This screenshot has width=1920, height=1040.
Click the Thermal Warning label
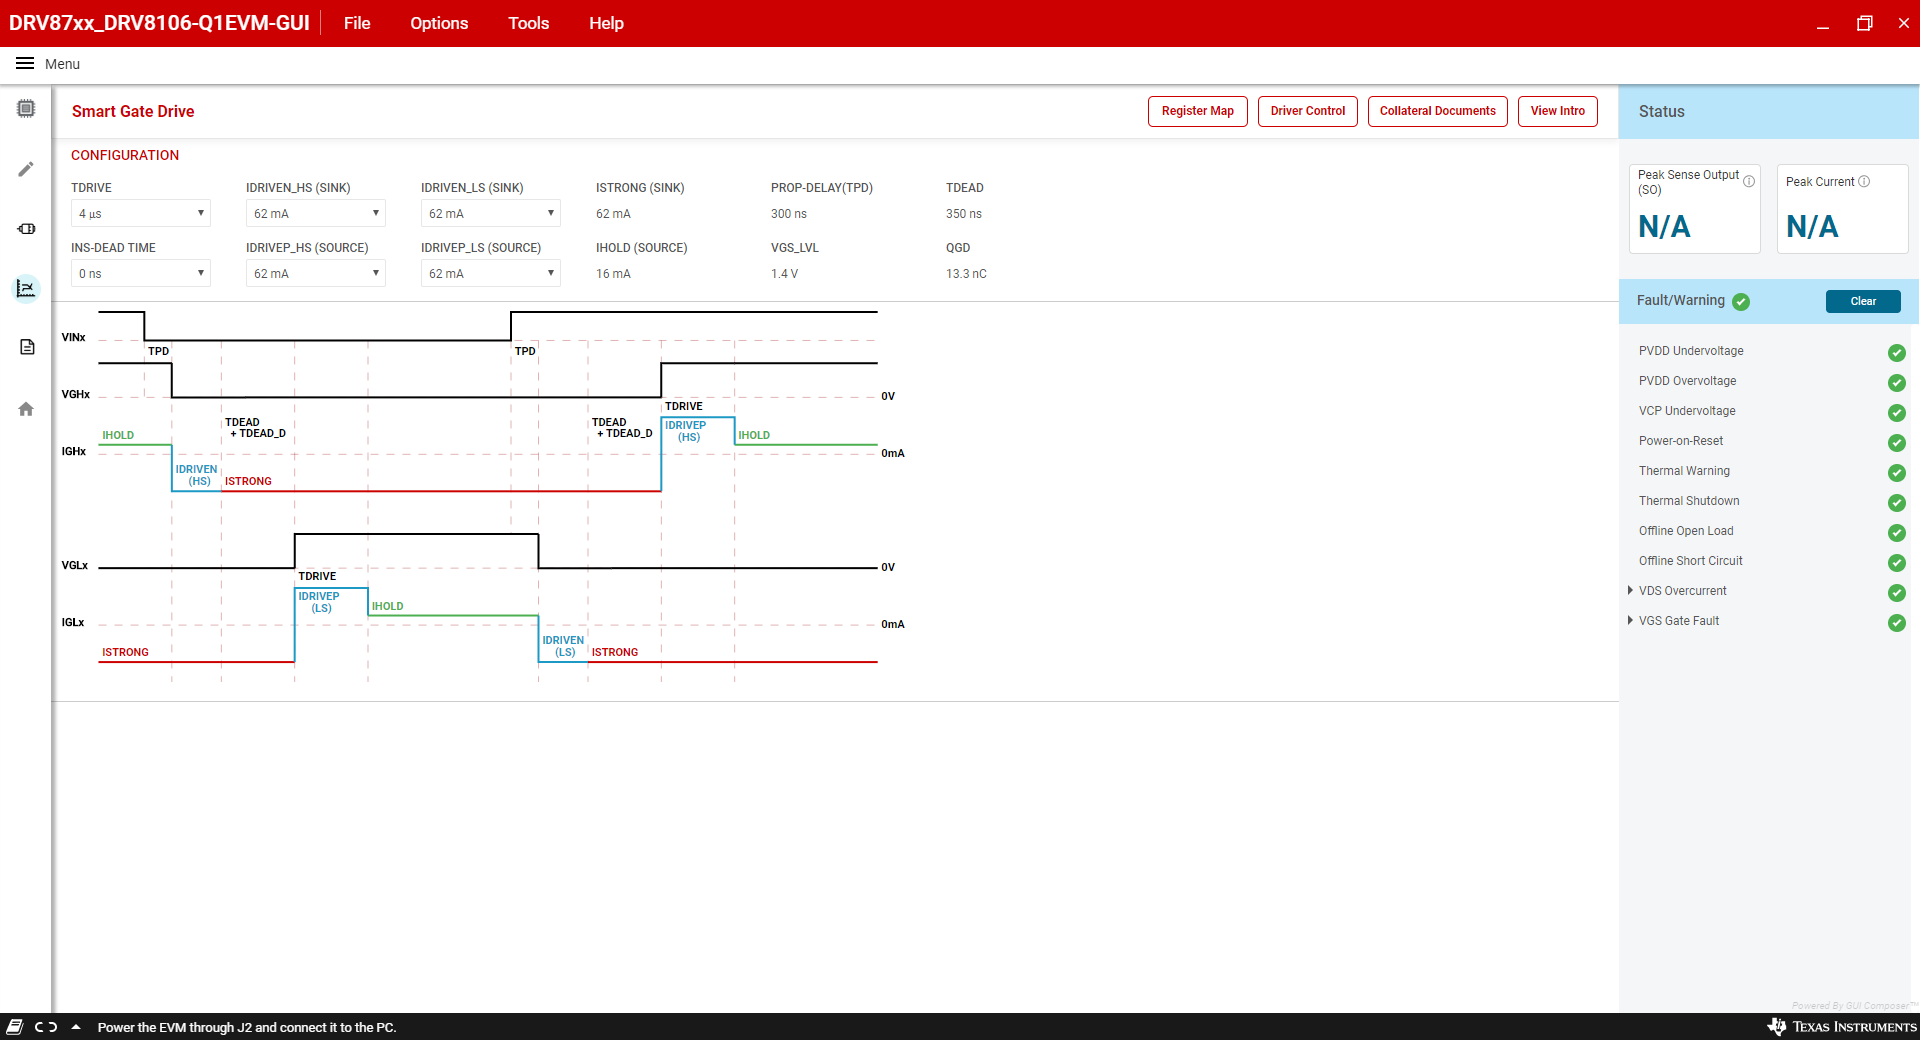1684,471
